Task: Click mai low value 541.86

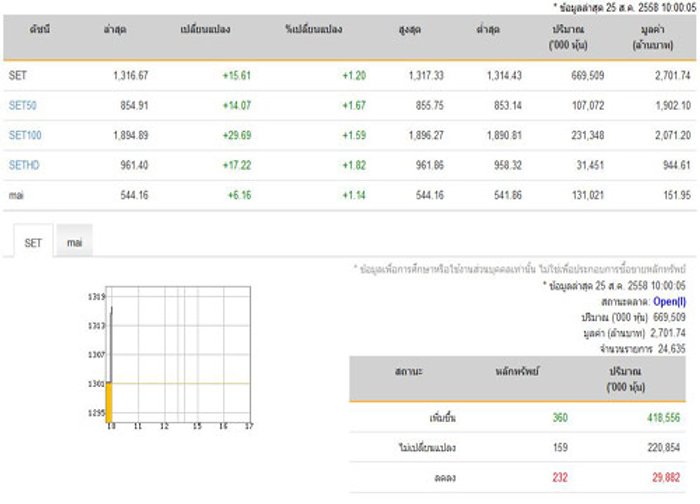Action: (x=508, y=195)
